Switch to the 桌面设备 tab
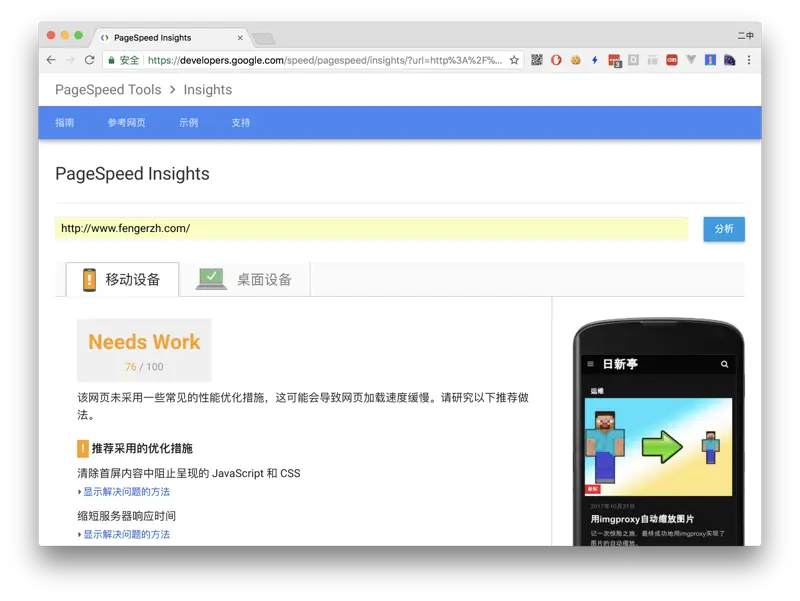Viewport: 800px width, 601px height. click(244, 279)
